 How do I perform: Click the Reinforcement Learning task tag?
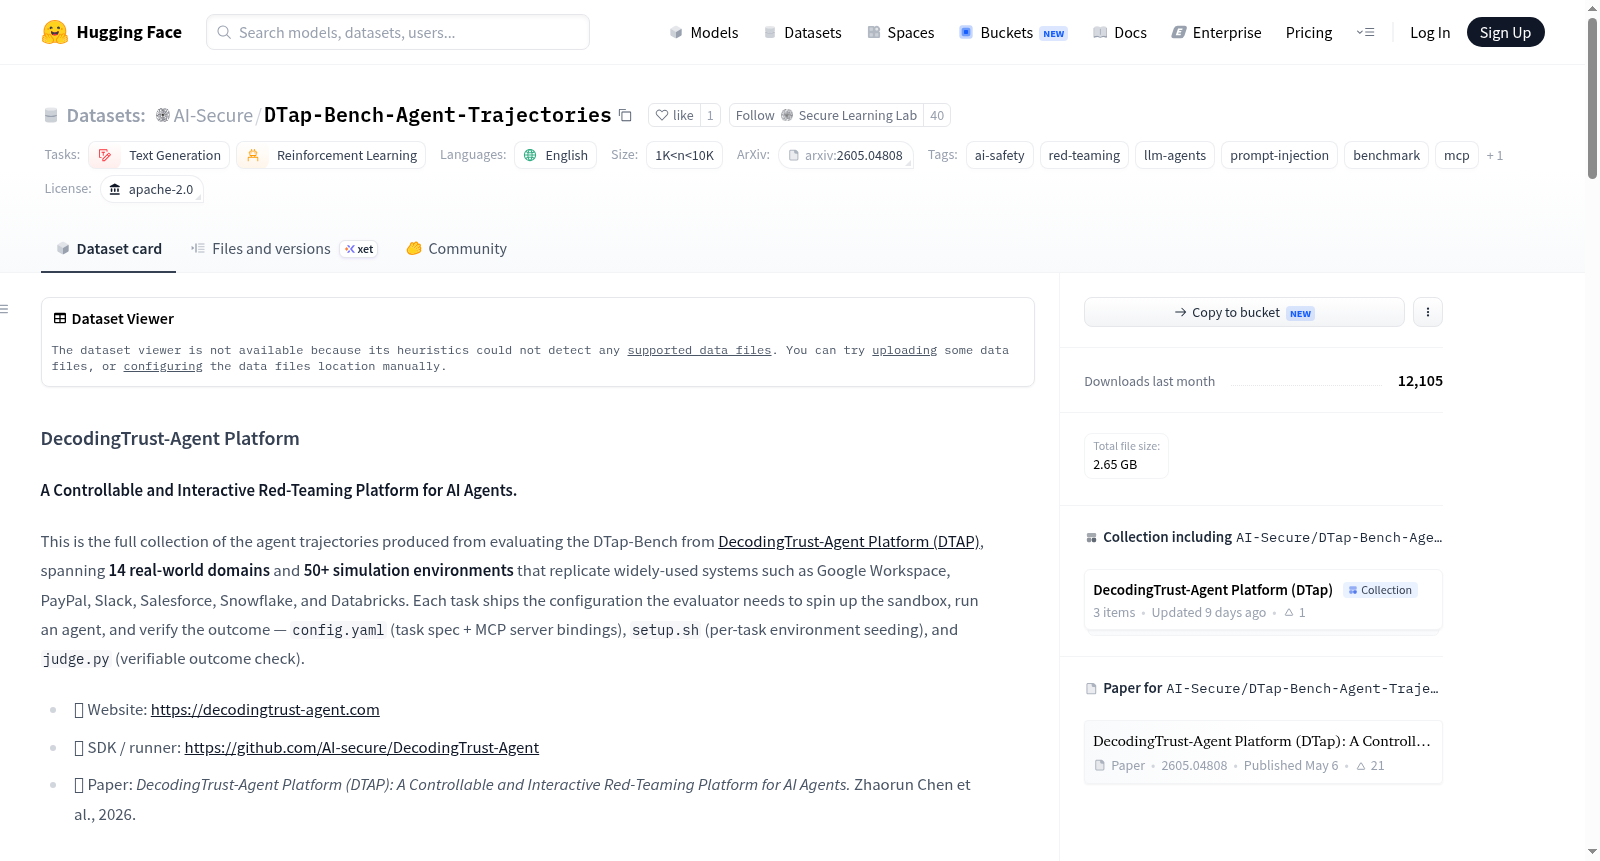click(331, 155)
